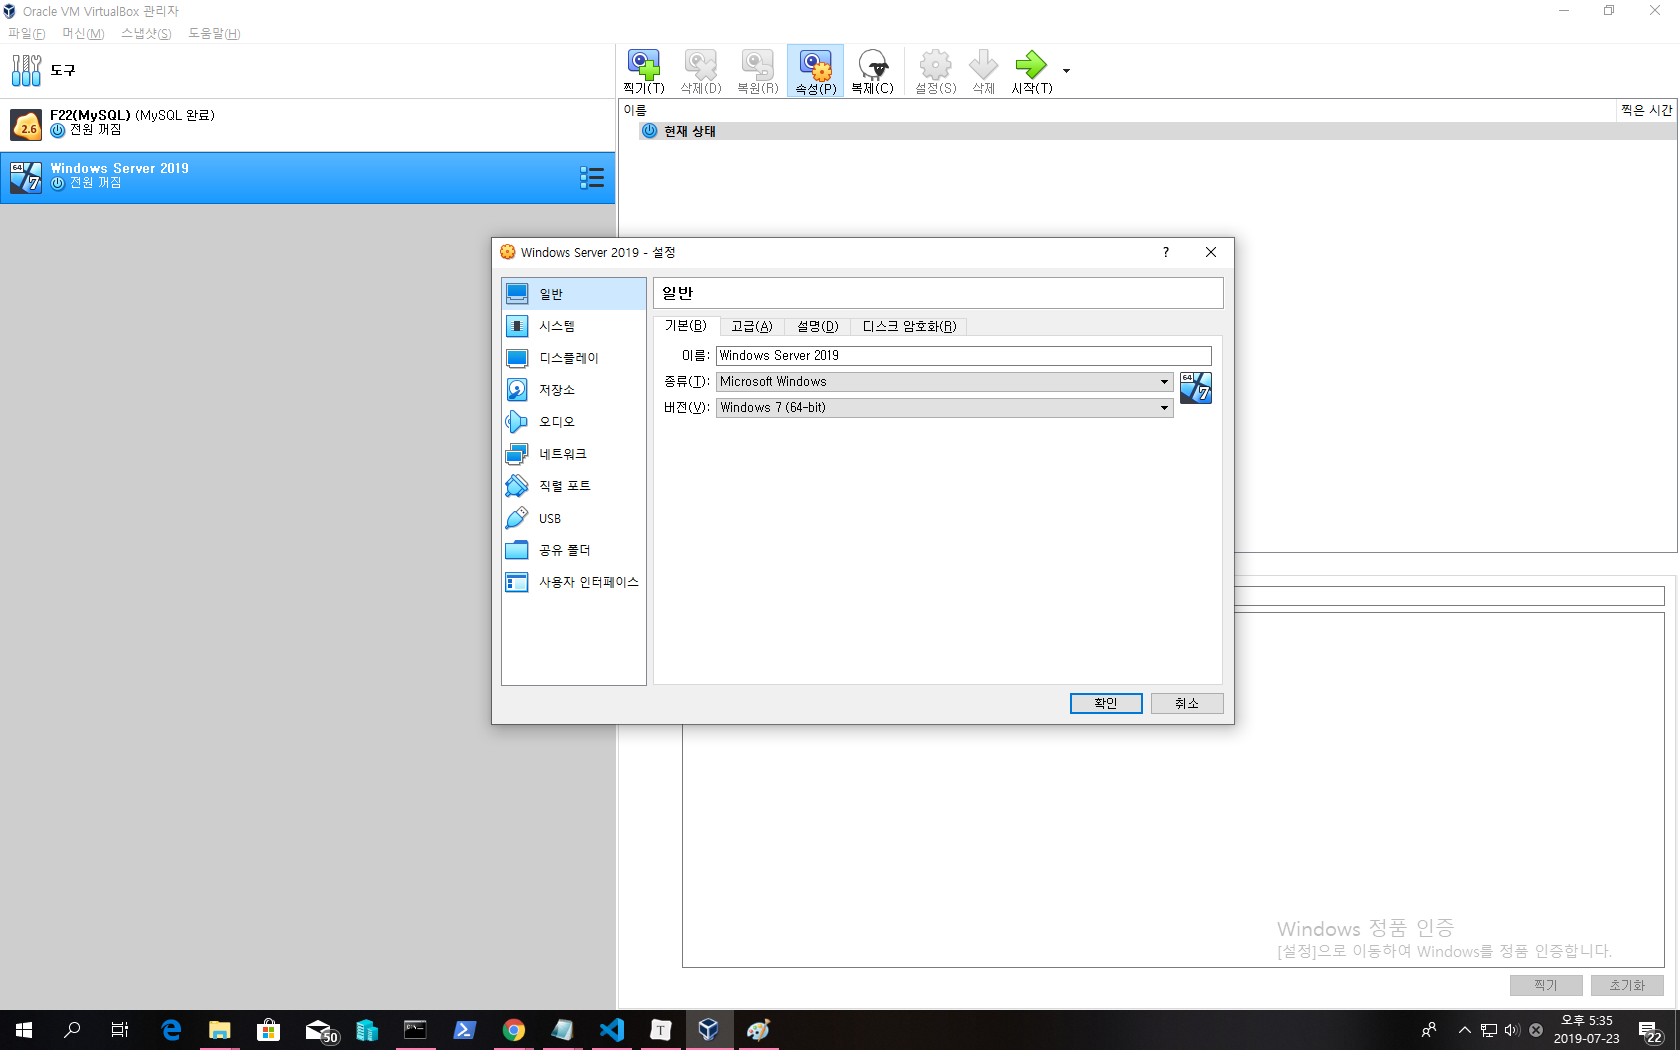Open the Serial Ports (직렬 포트) category
Viewport: 1680px width, 1050px height.
click(573, 486)
